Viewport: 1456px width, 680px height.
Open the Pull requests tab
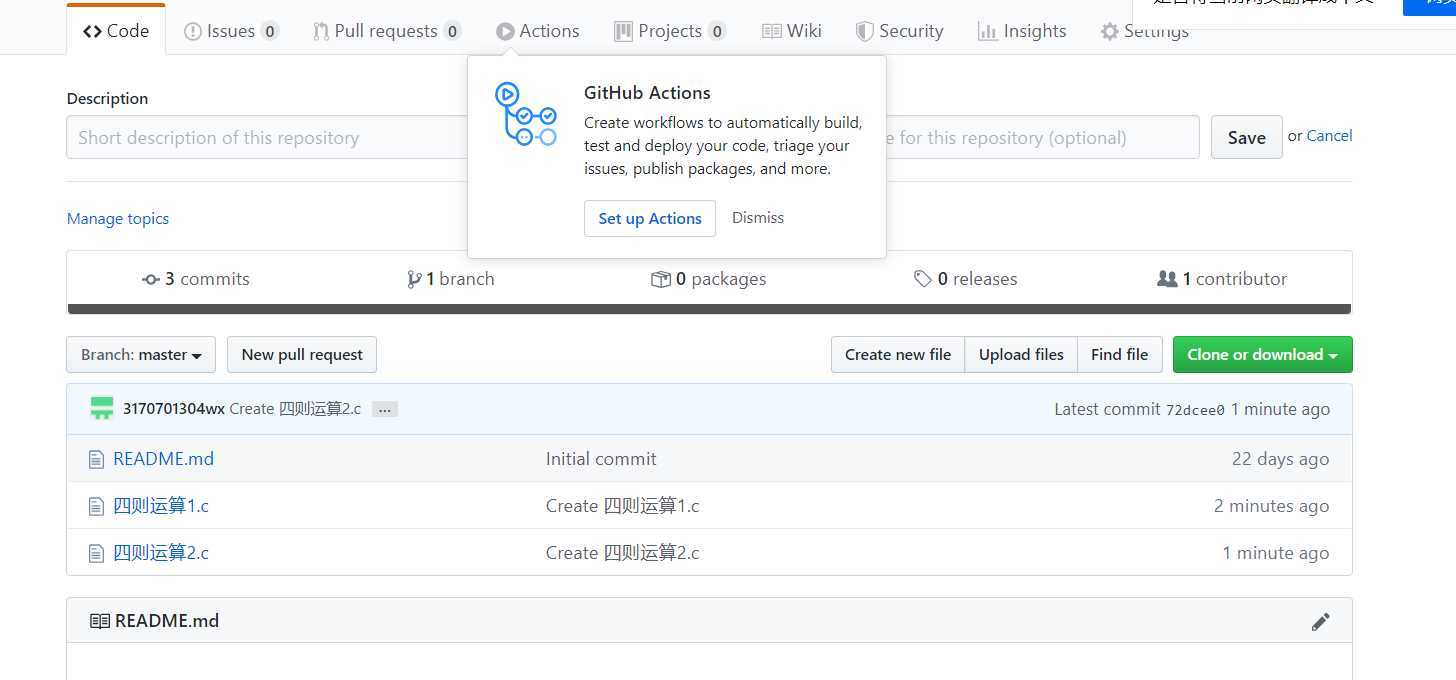[x=386, y=31]
